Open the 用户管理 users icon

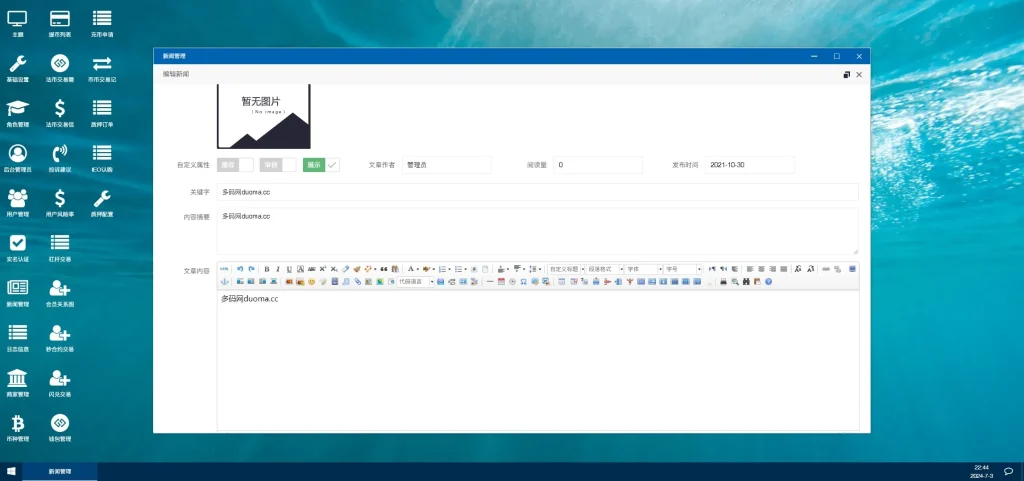click(18, 200)
